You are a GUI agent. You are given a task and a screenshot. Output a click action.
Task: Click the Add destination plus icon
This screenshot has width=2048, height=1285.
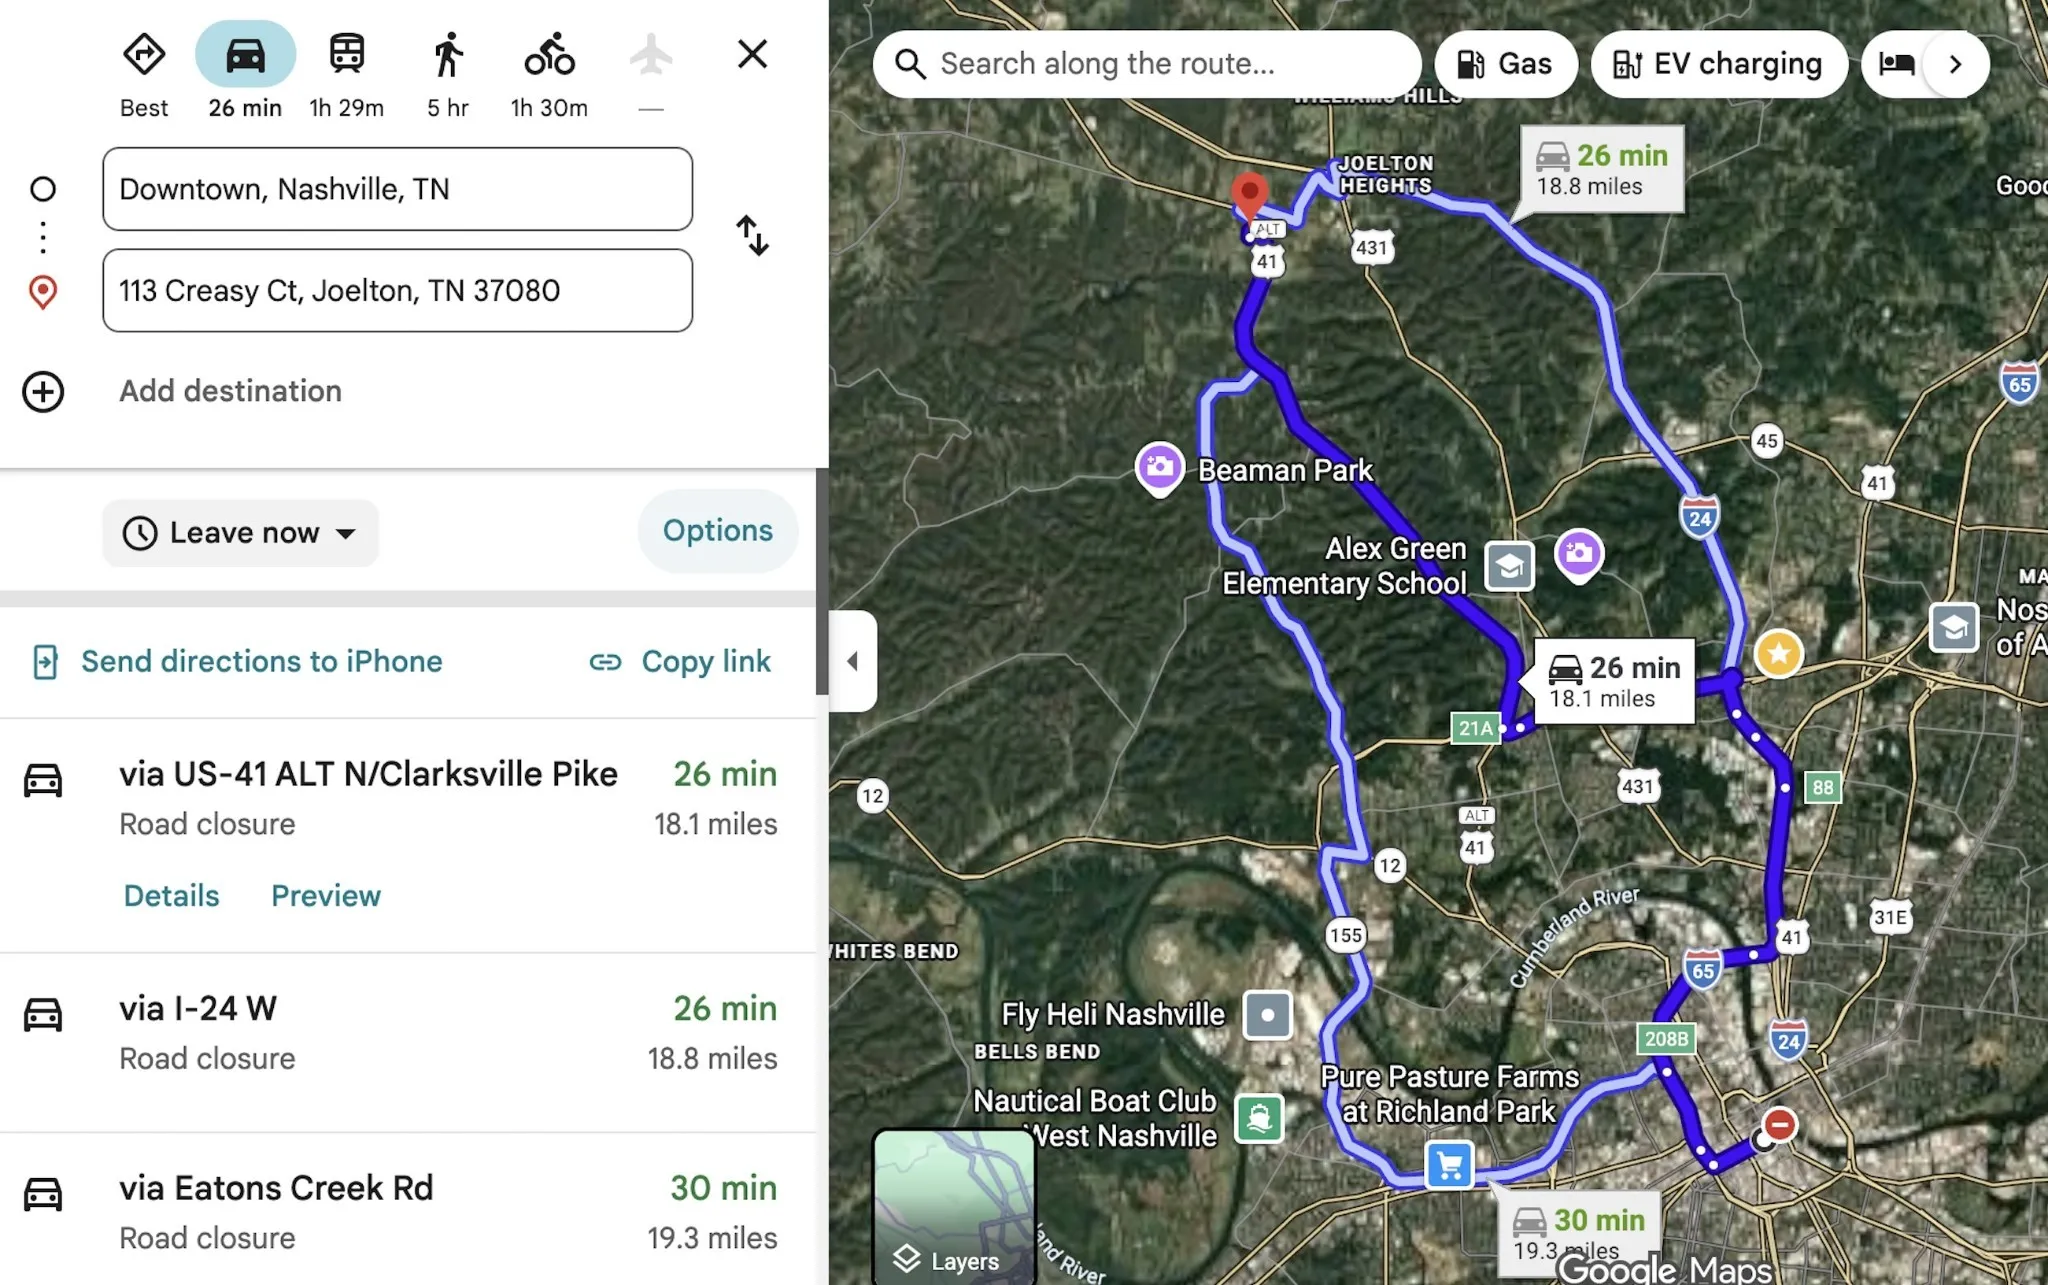click(x=43, y=391)
